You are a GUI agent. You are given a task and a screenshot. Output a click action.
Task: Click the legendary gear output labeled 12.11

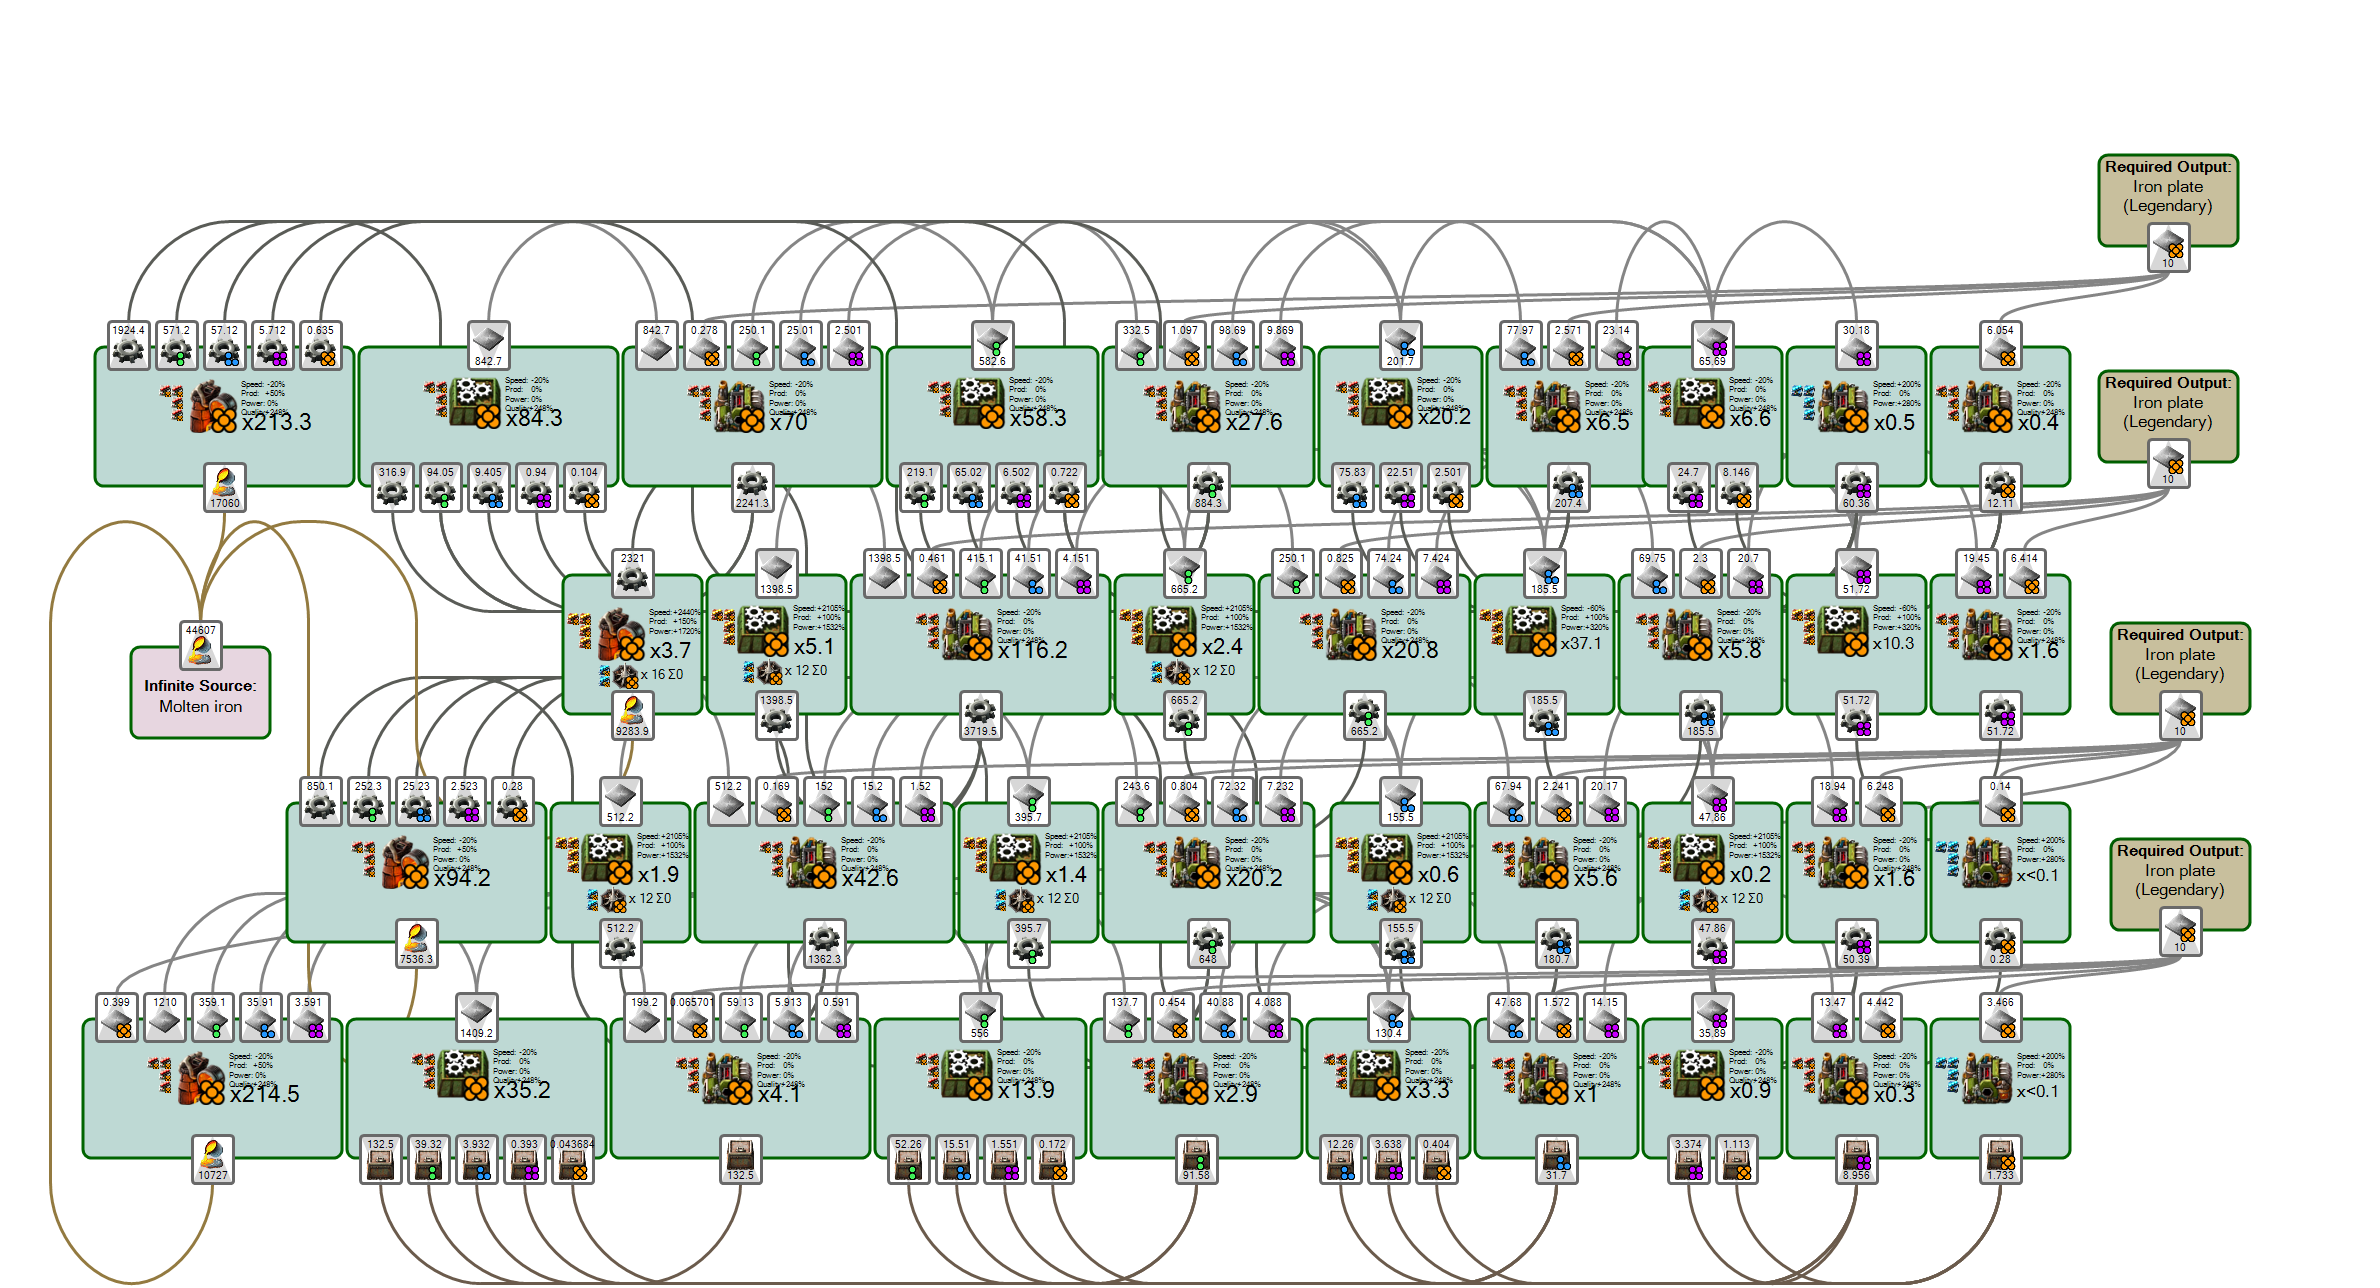pyautogui.click(x=2000, y=487)
